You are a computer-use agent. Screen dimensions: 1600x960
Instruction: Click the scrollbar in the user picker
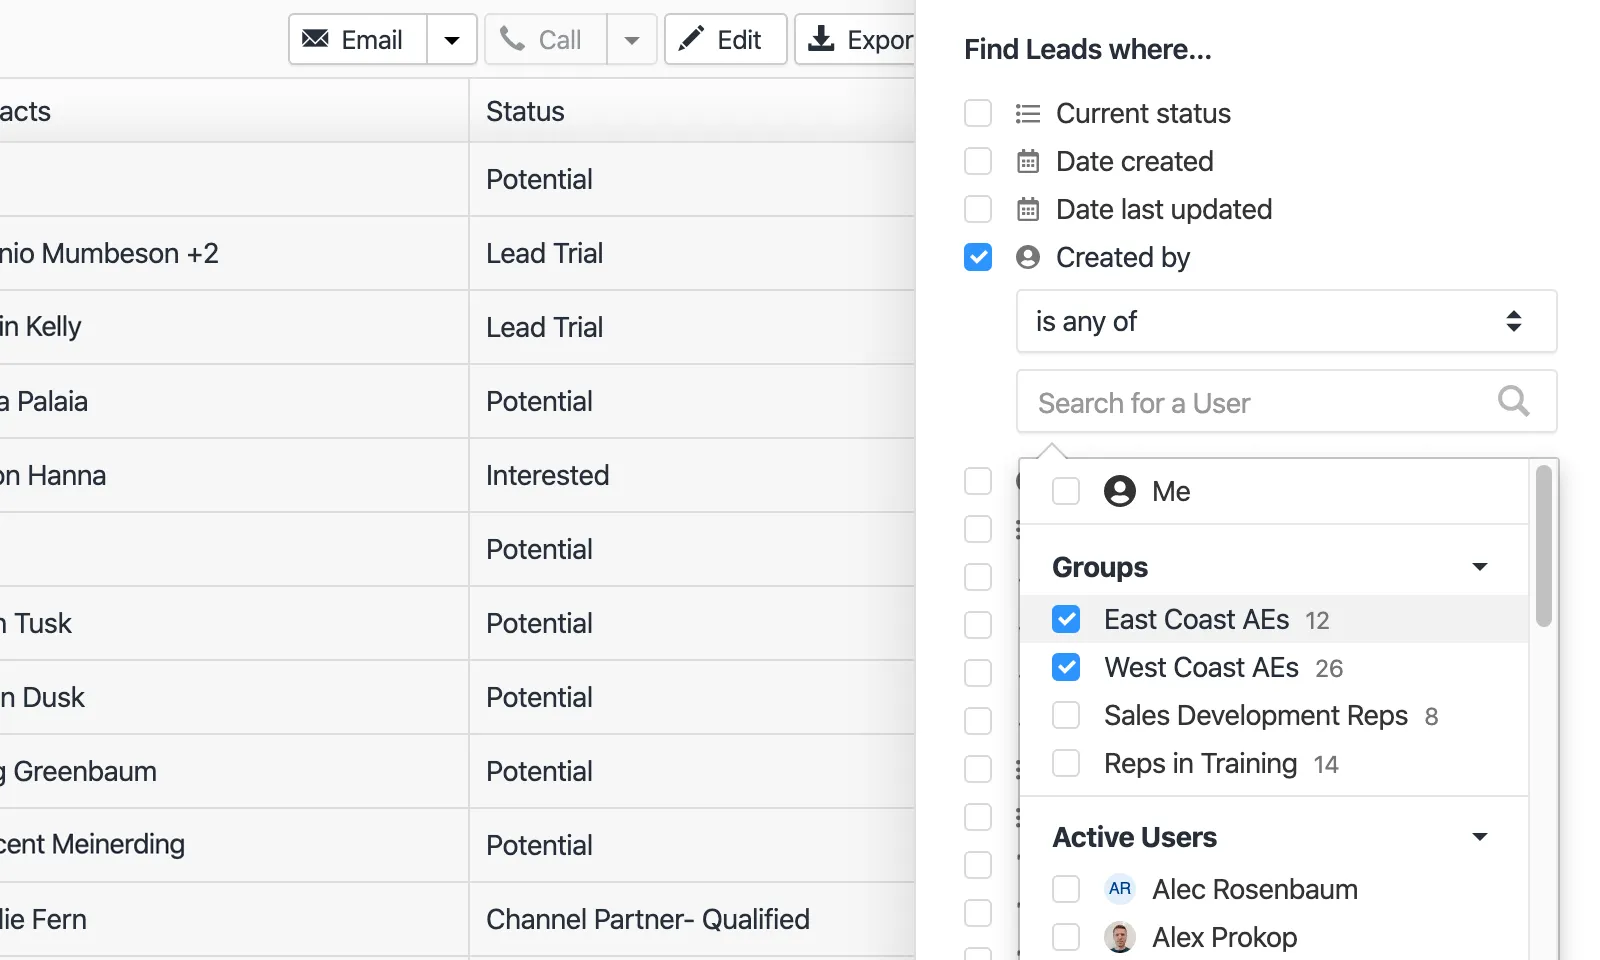[1543, 545]
